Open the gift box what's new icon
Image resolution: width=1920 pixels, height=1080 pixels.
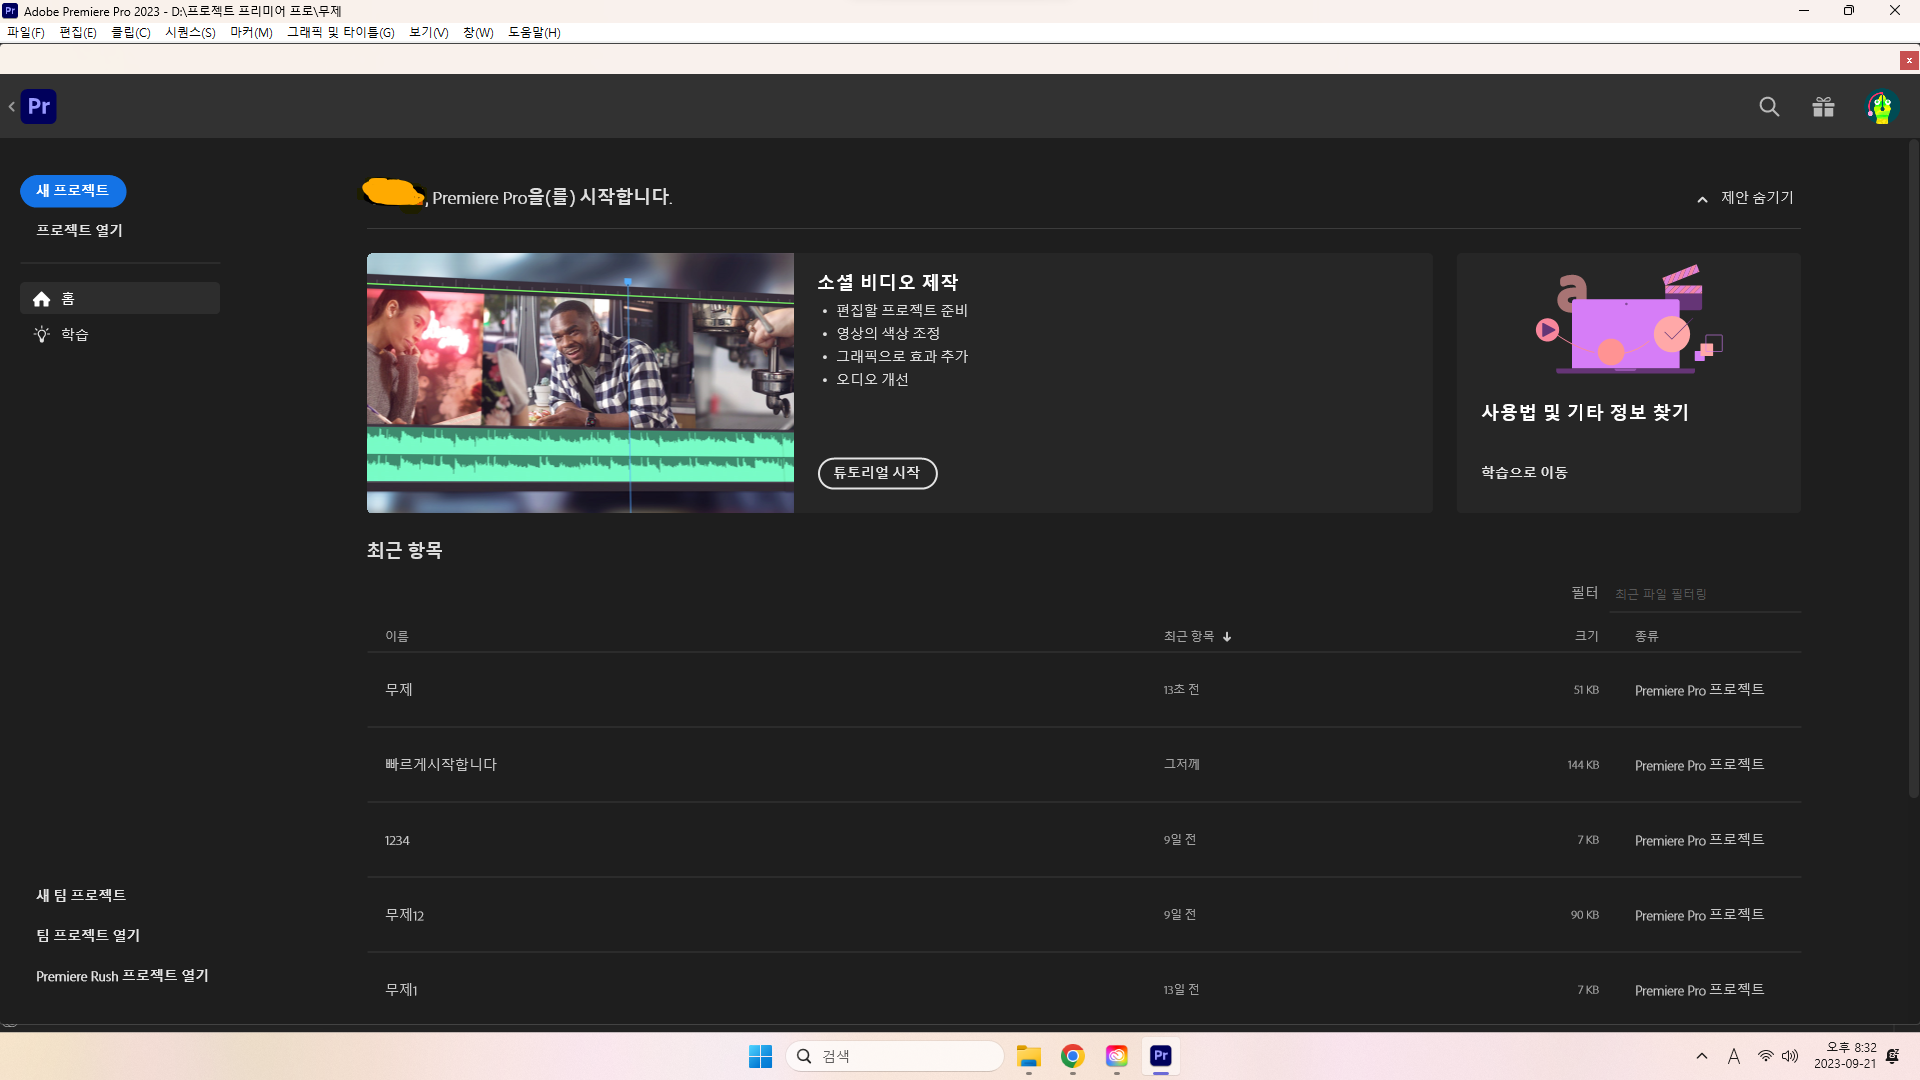(1823, 107)
